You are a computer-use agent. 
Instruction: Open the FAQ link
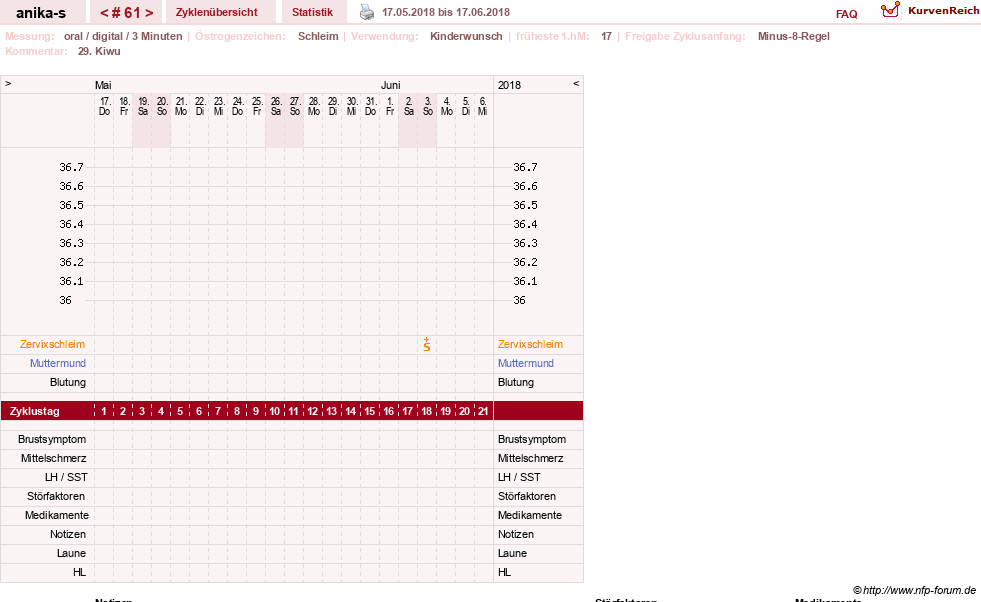[846, 14]
